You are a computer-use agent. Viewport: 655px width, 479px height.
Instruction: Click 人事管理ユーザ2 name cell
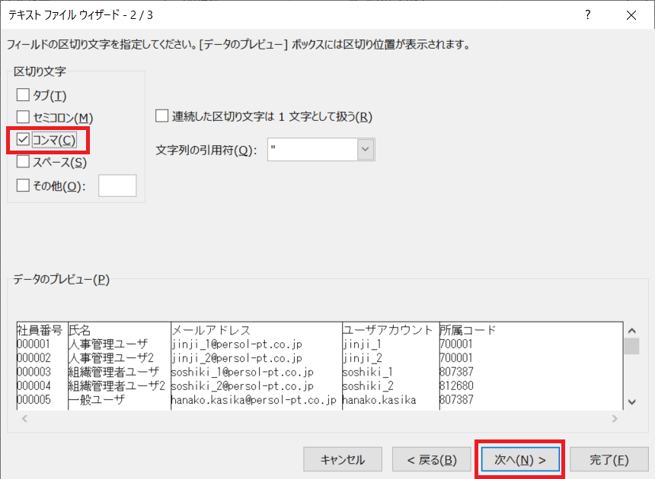[x=111, y=358]
